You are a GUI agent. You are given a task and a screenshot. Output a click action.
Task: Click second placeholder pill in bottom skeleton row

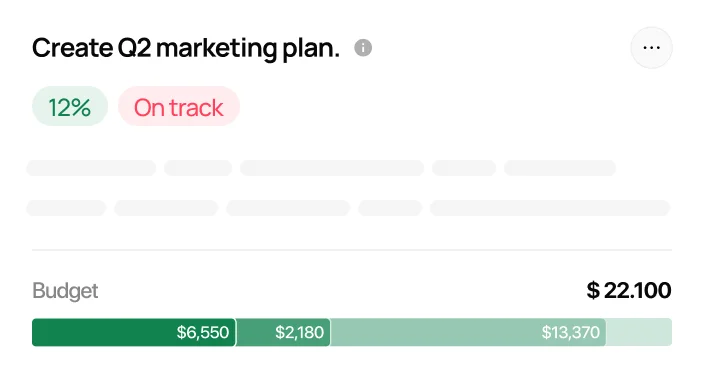(x=166, y=208)
